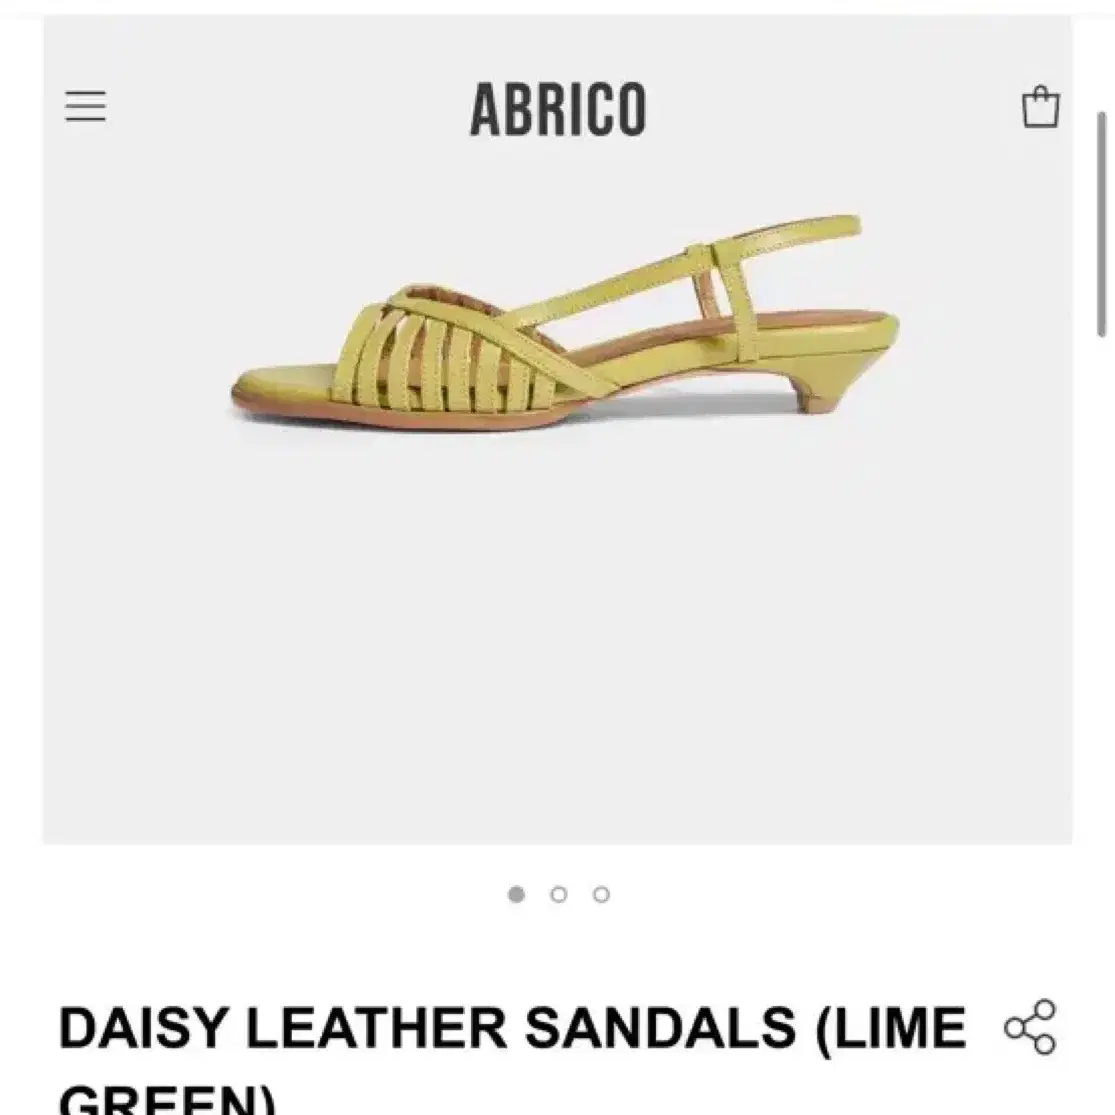The width and height of the screenshot is (1115, 1115).
Task: Click the lime green sandal photo
Action: coord(565,324)
